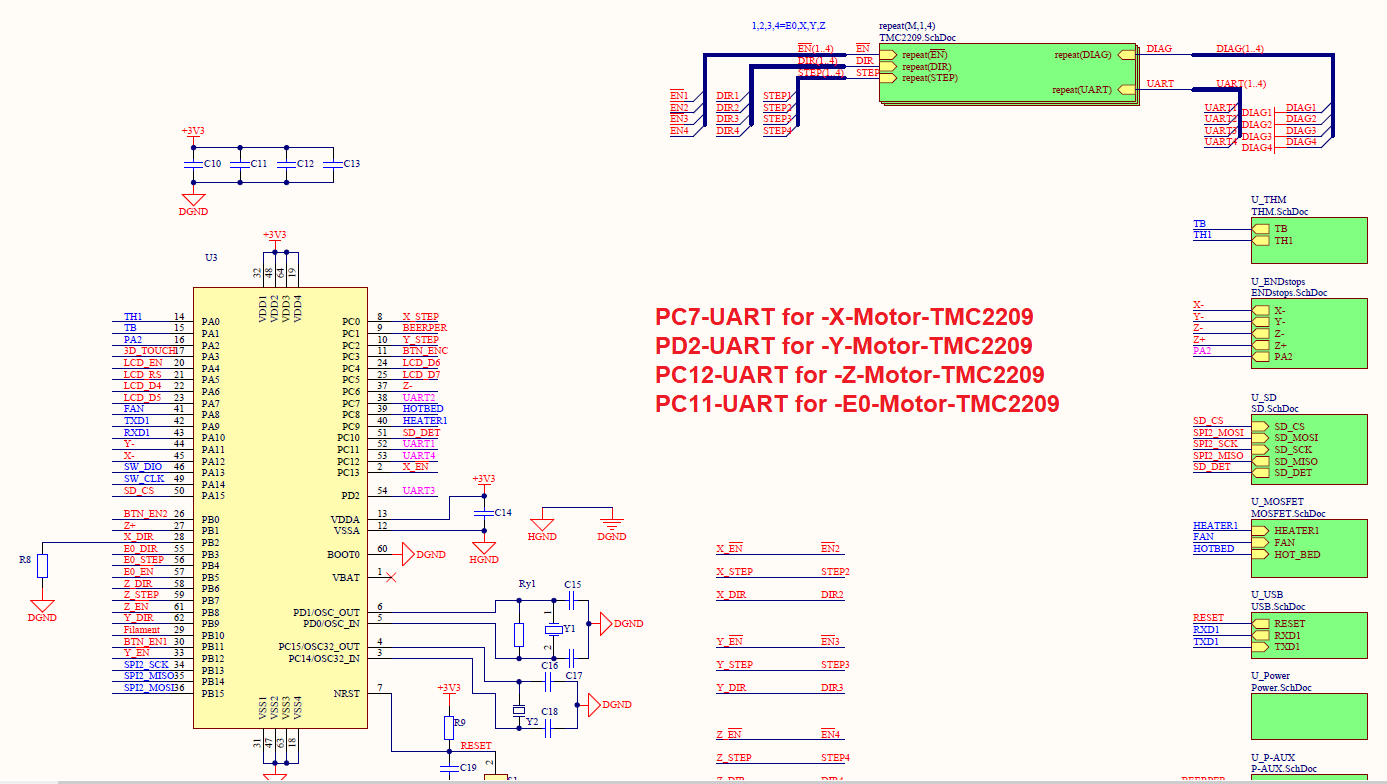Select the TMC2209.SchDoc repeated sheet symbol
The image size is (1387, 784).
click(x=1008, y=72)
